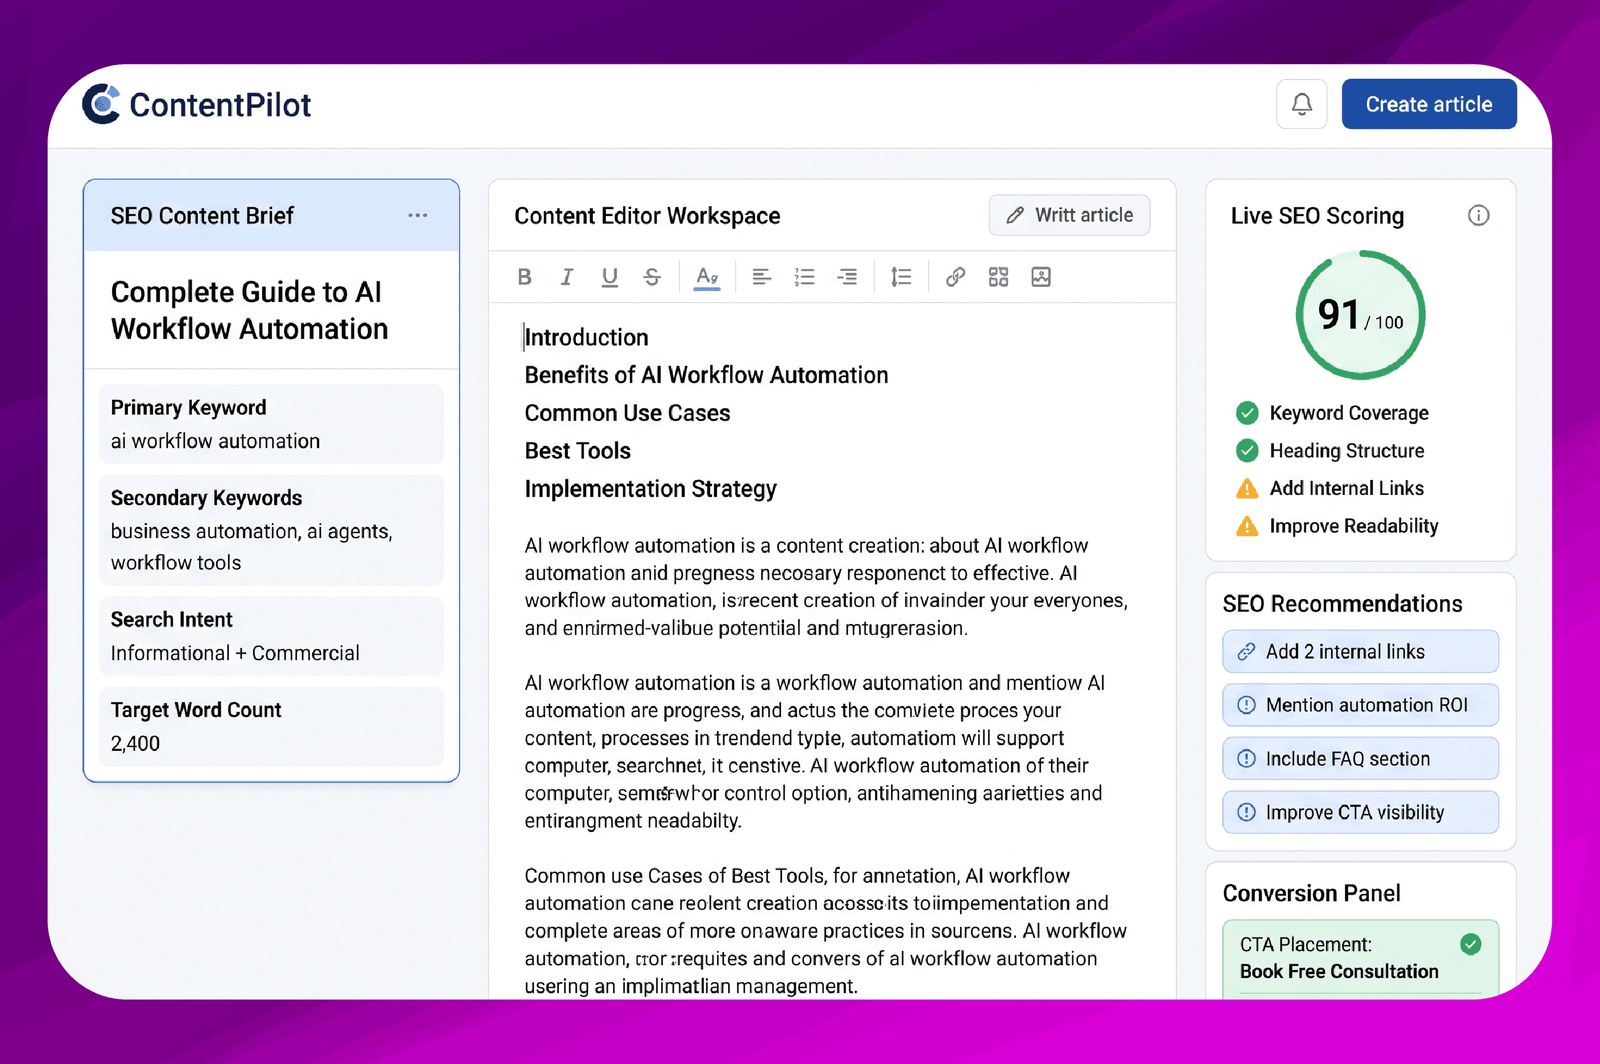Insert a link with the chain icon
Viewport: 1600px width, 1064px height.
point(955,277)
